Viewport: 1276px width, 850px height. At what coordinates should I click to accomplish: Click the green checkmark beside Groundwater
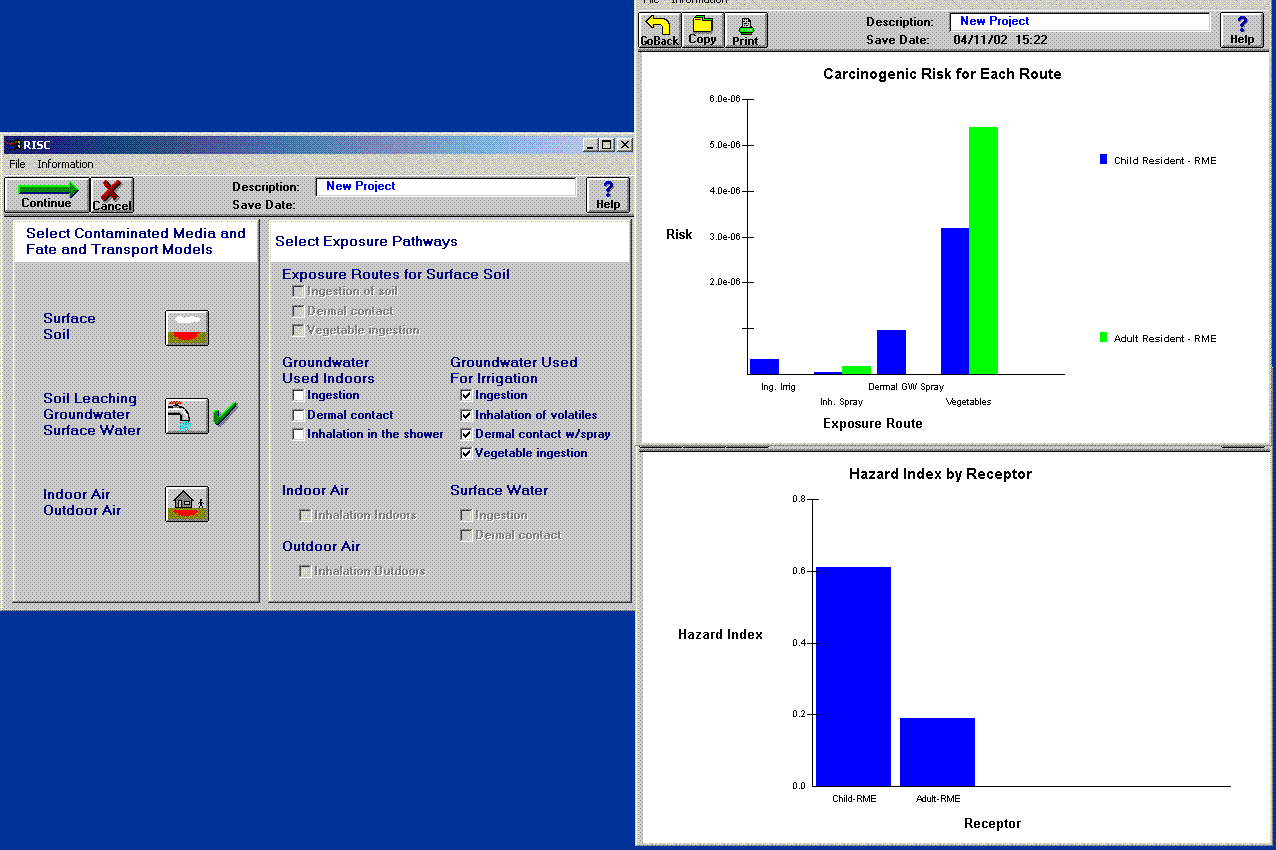(226, 412)
